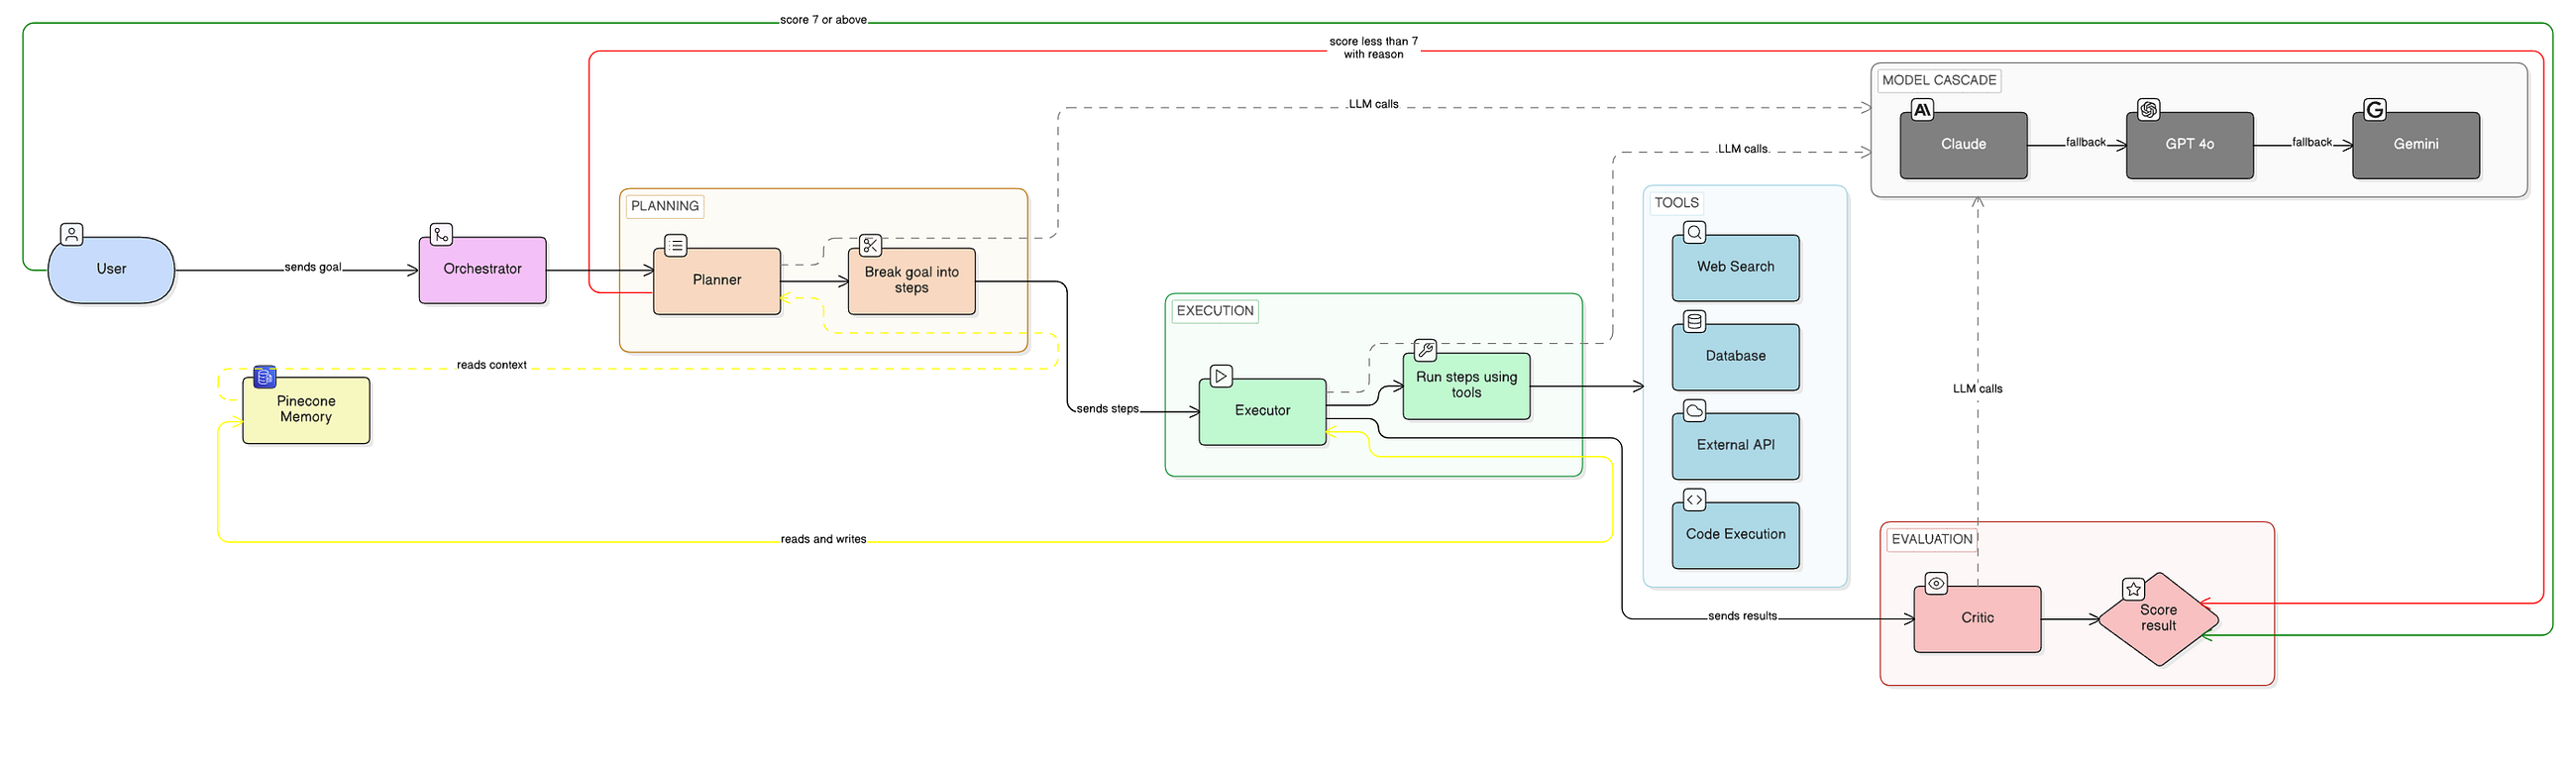
Task: Select the User node
Action: [111, 270]
